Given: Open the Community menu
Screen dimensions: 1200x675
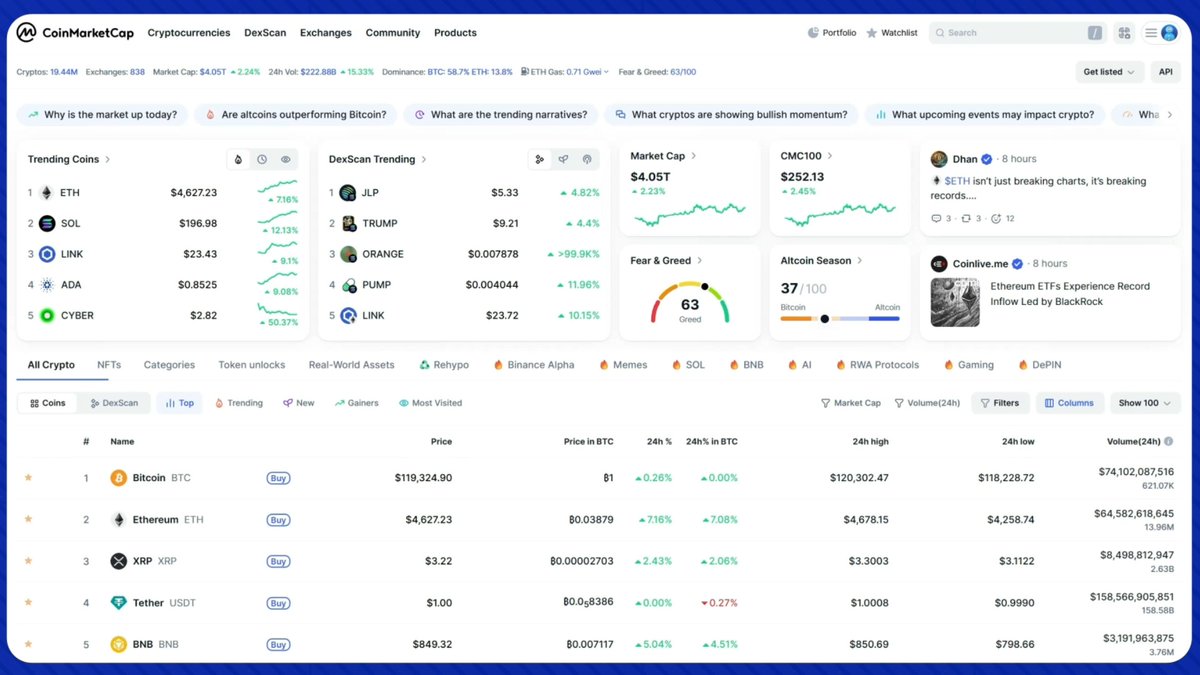Looking at the screenshot, I should [x=393, y=33].
